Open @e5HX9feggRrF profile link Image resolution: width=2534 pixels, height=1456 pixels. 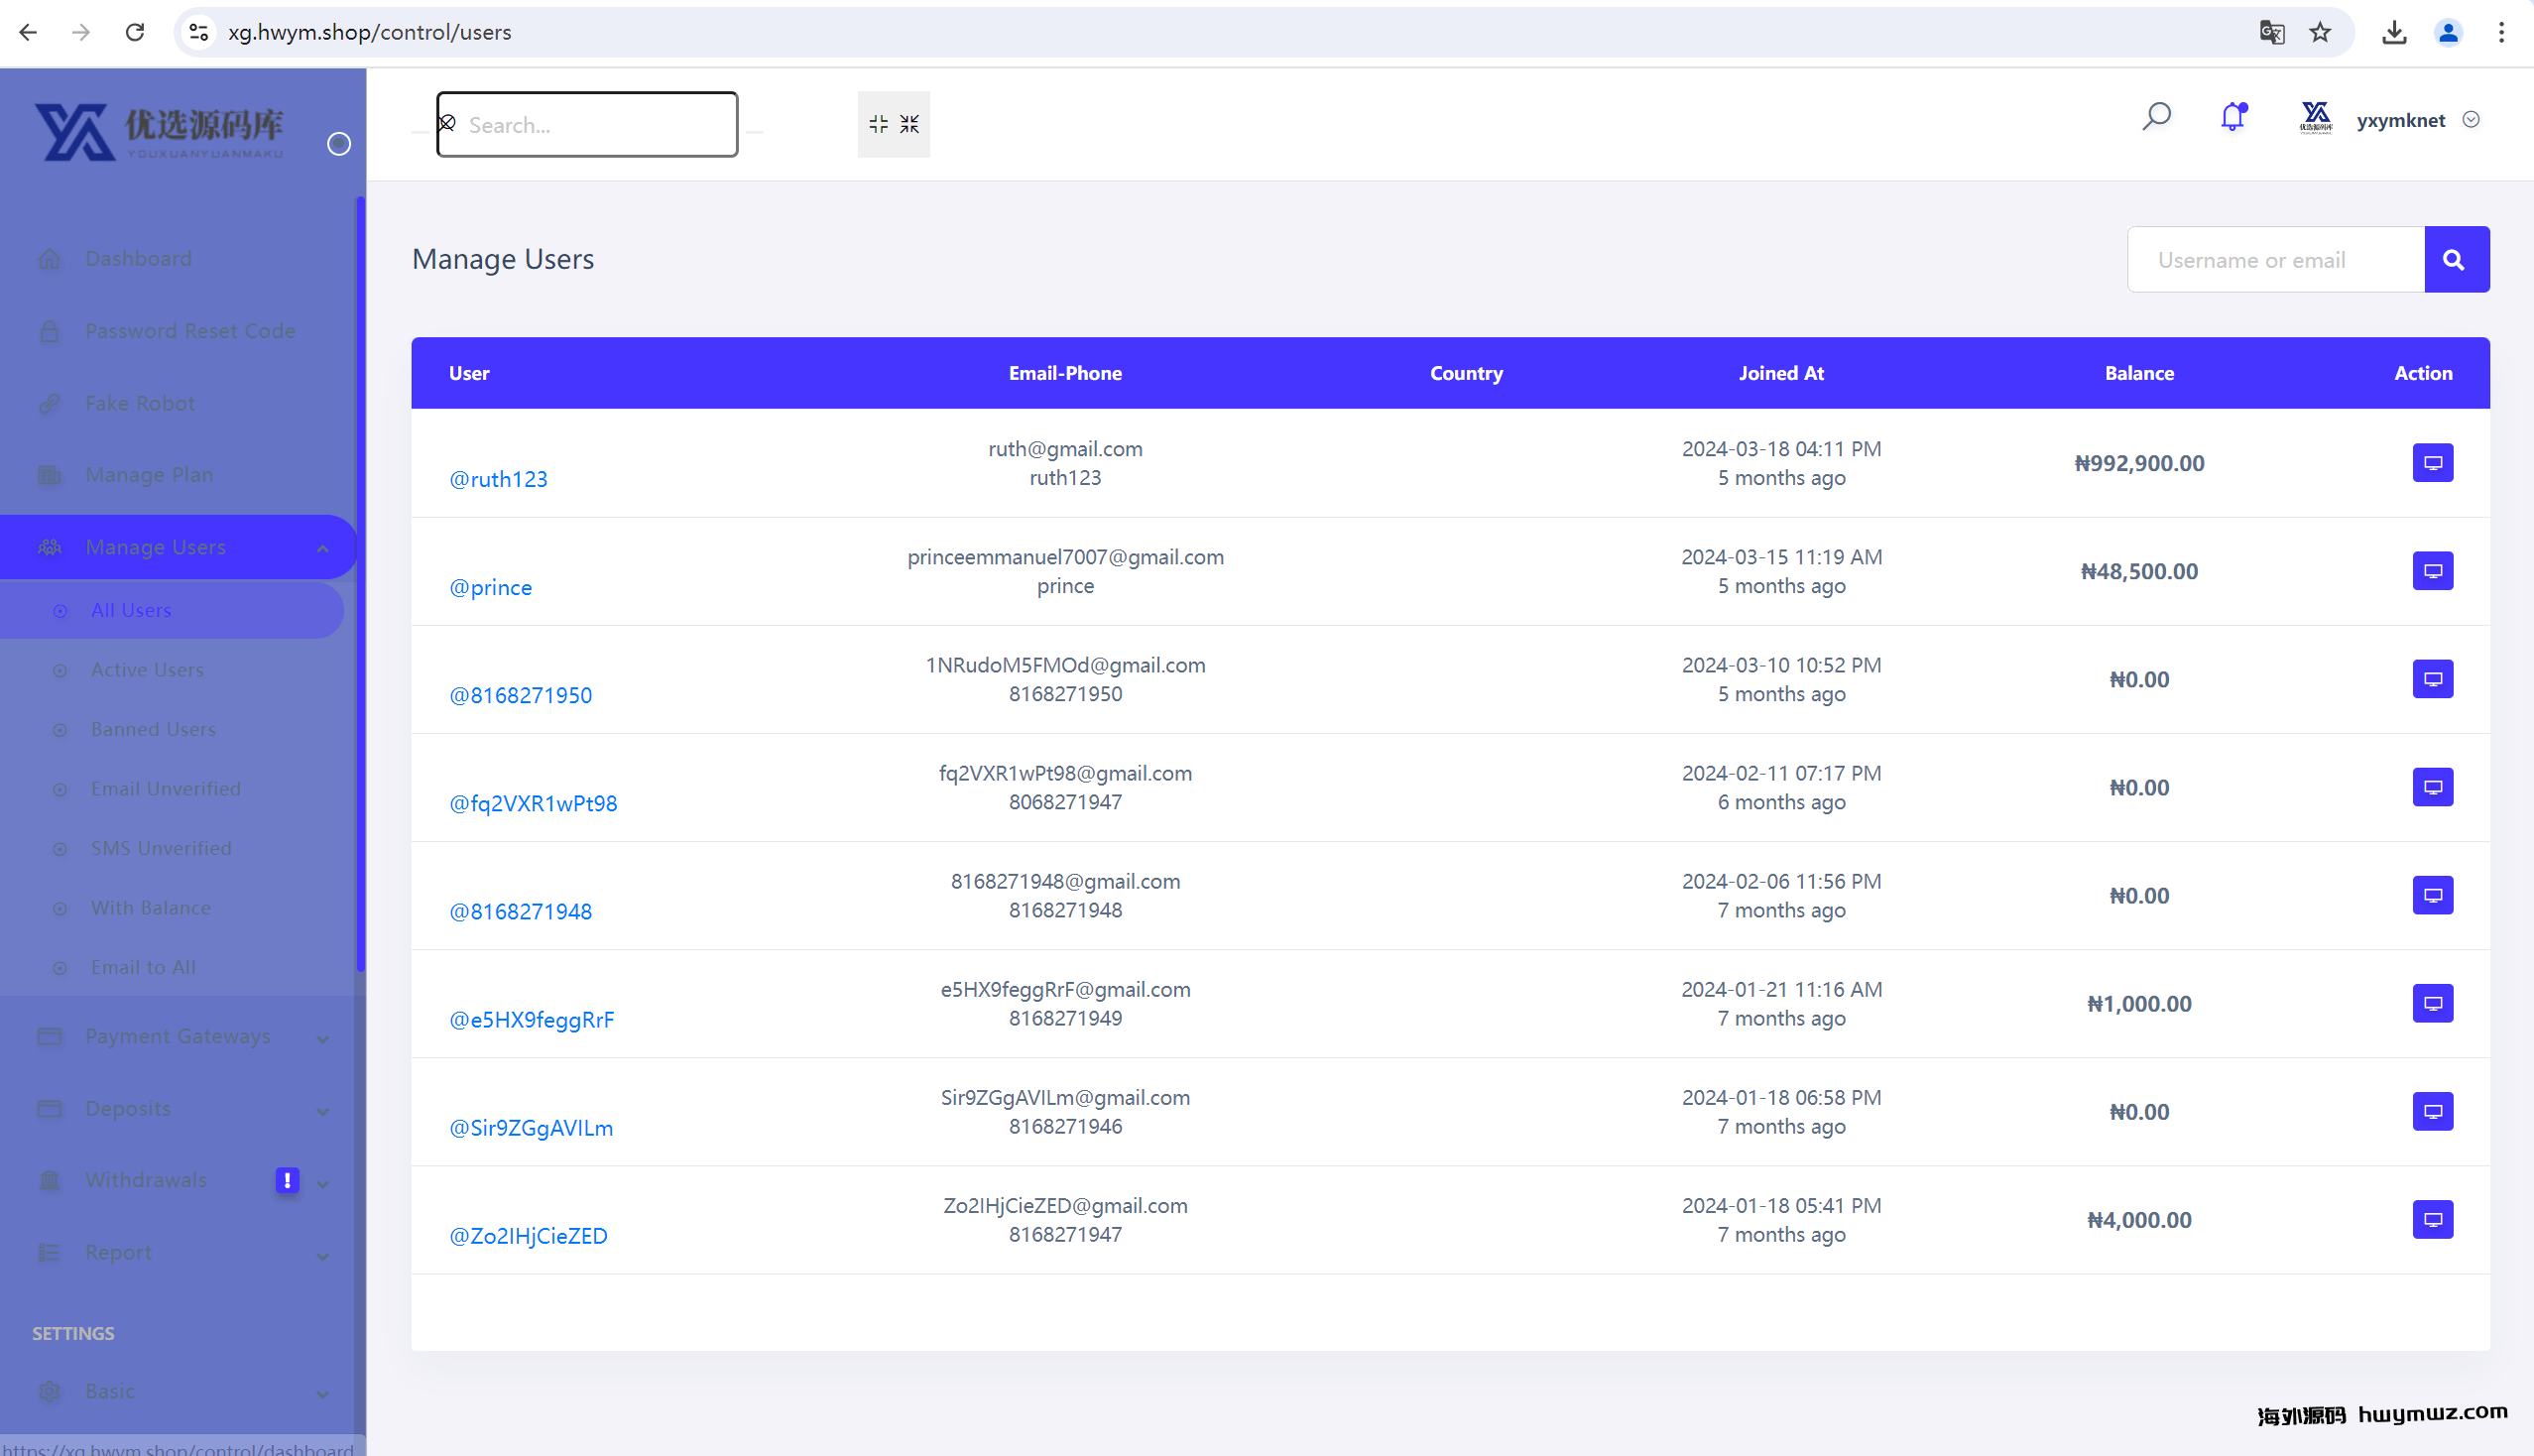[x=531, y=1019]
